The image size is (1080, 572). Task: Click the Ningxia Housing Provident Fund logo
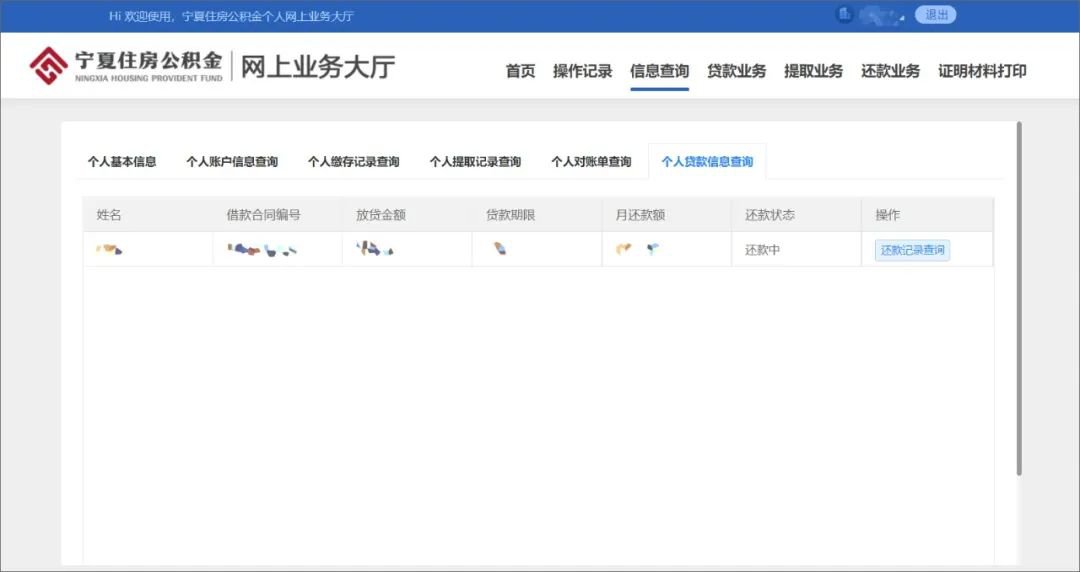pos(48,66)
